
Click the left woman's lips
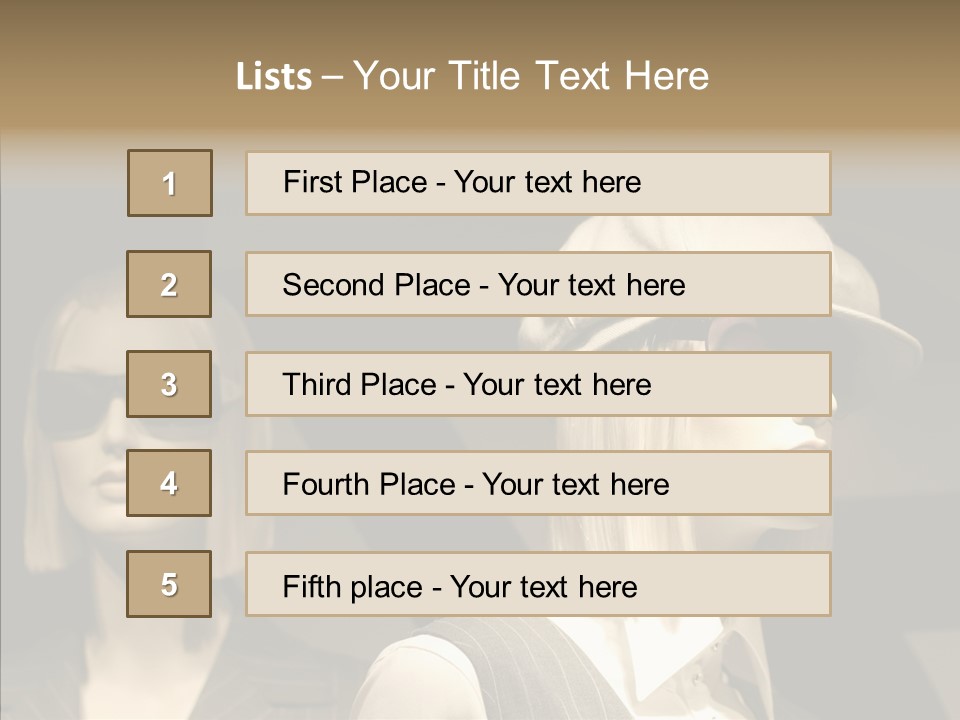112,485
